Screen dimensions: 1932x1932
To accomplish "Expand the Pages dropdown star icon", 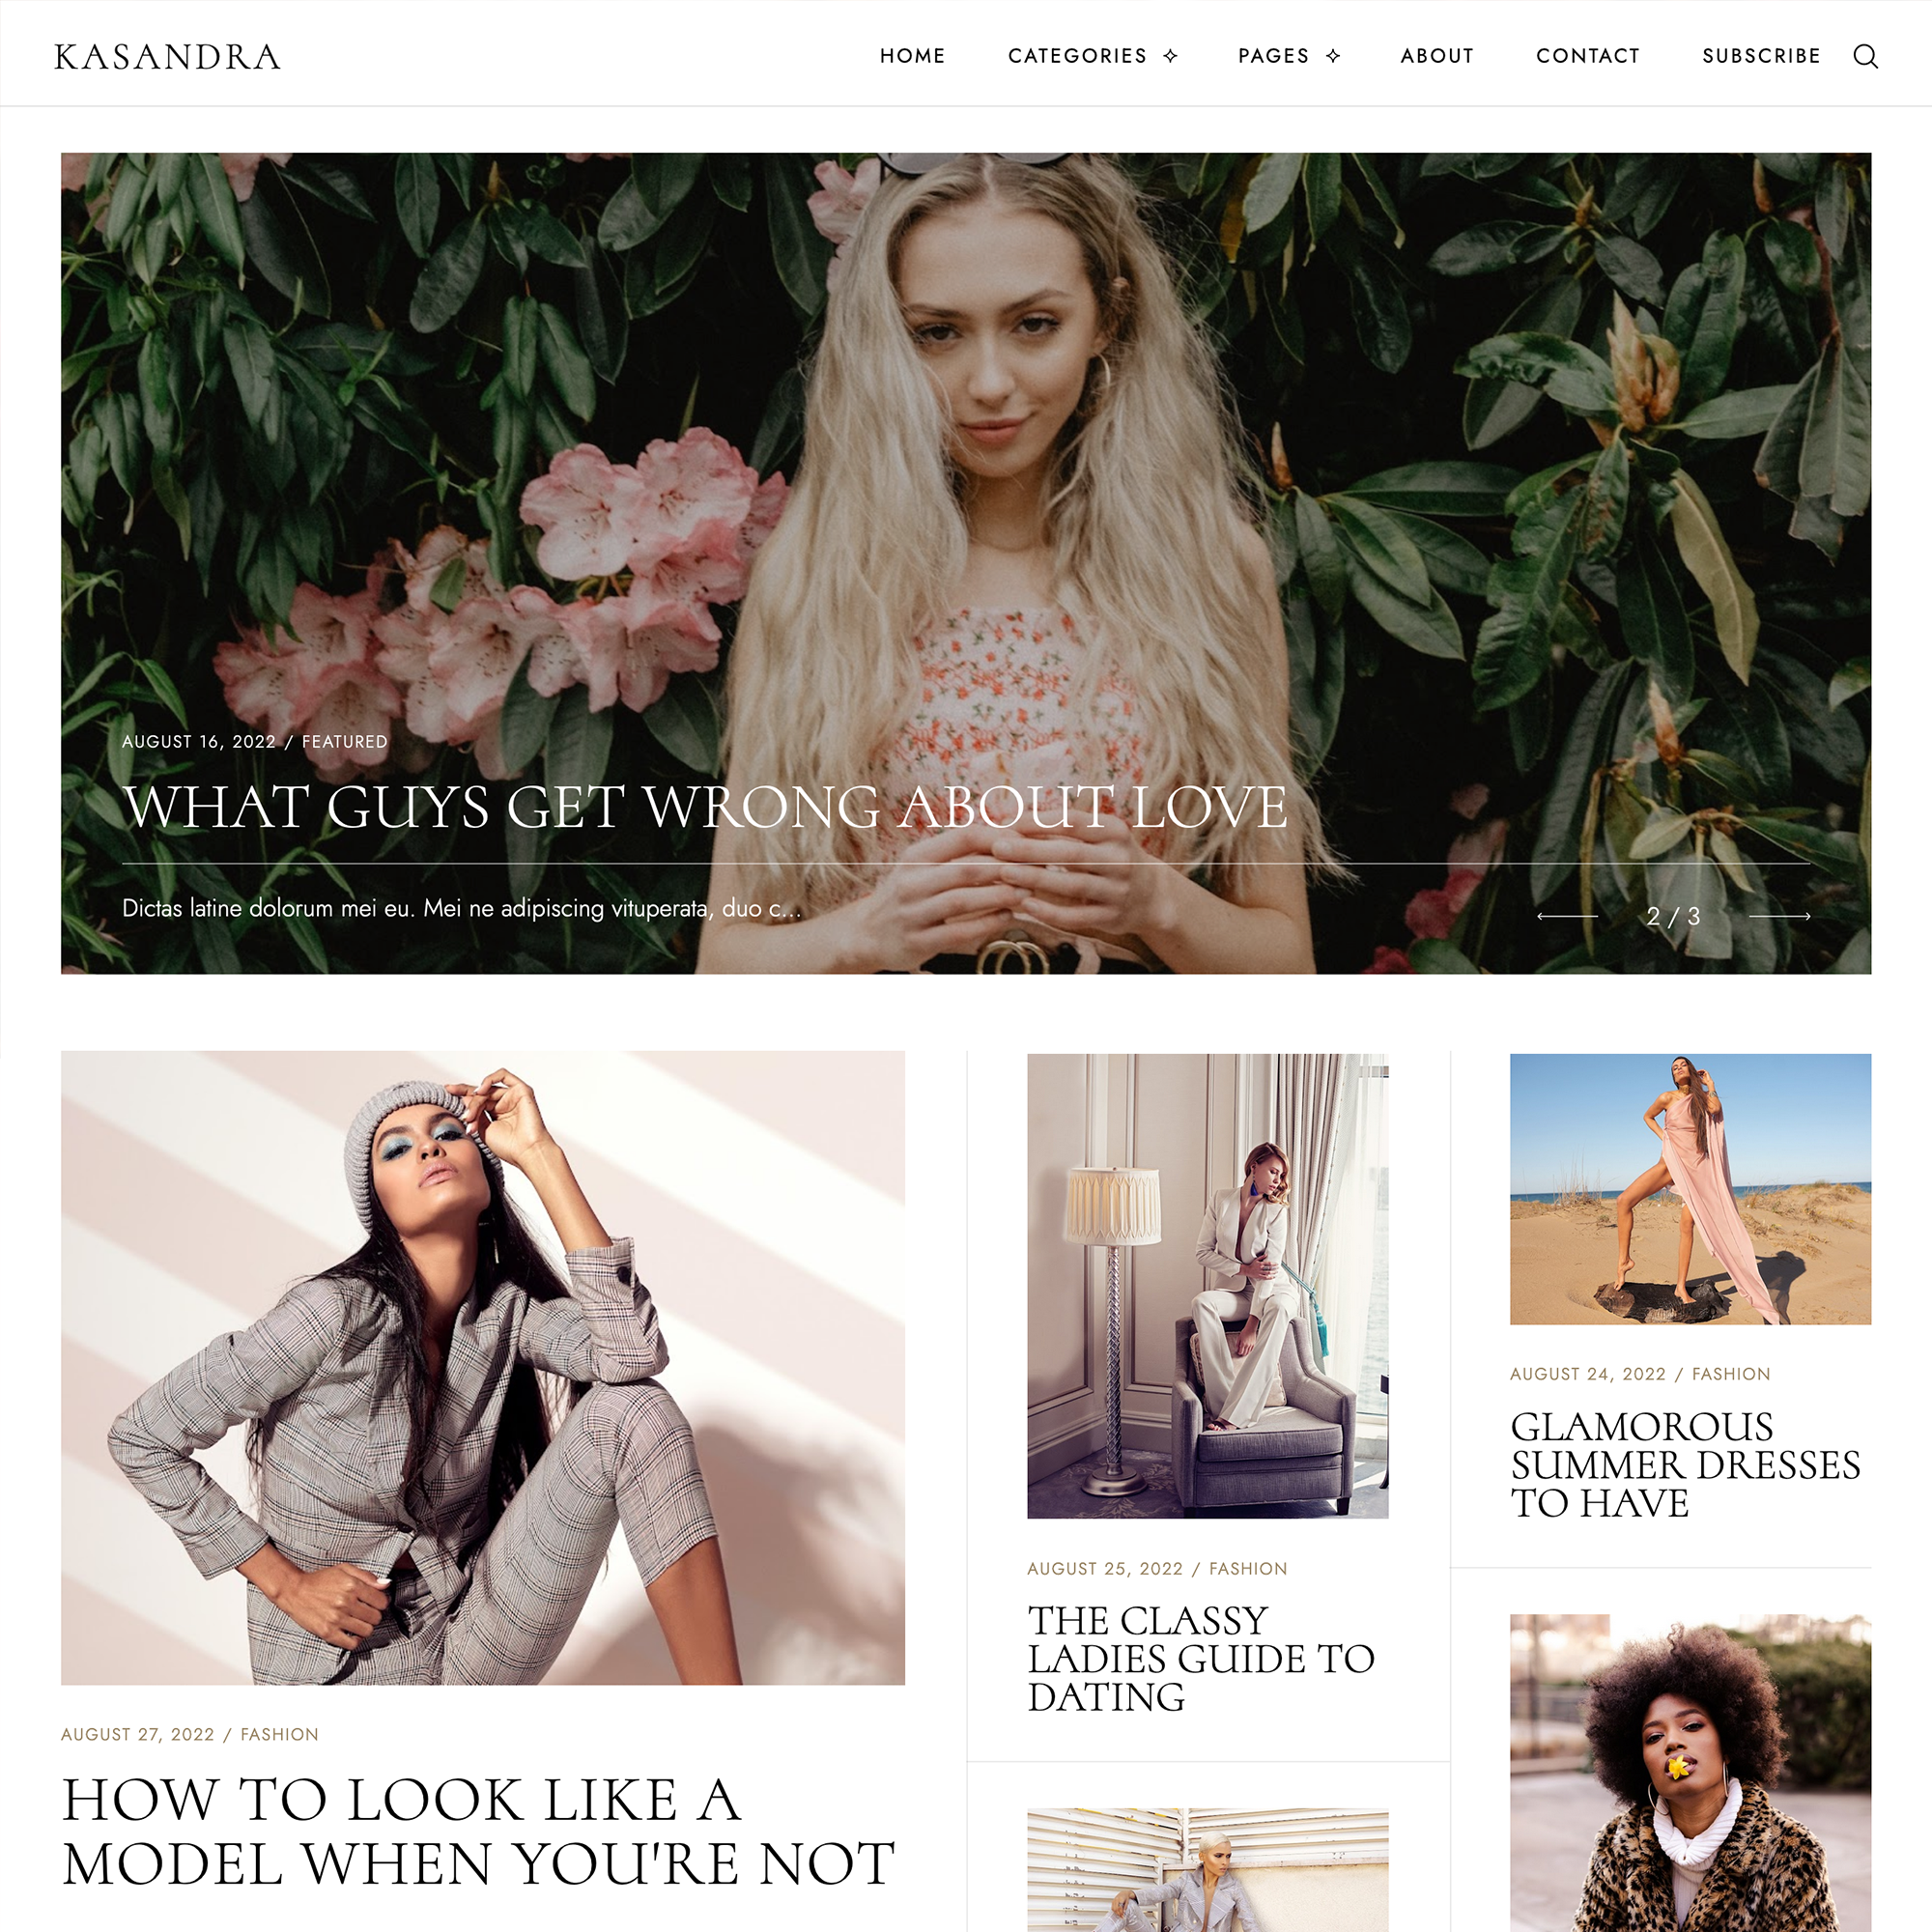I will [1333, 56].
